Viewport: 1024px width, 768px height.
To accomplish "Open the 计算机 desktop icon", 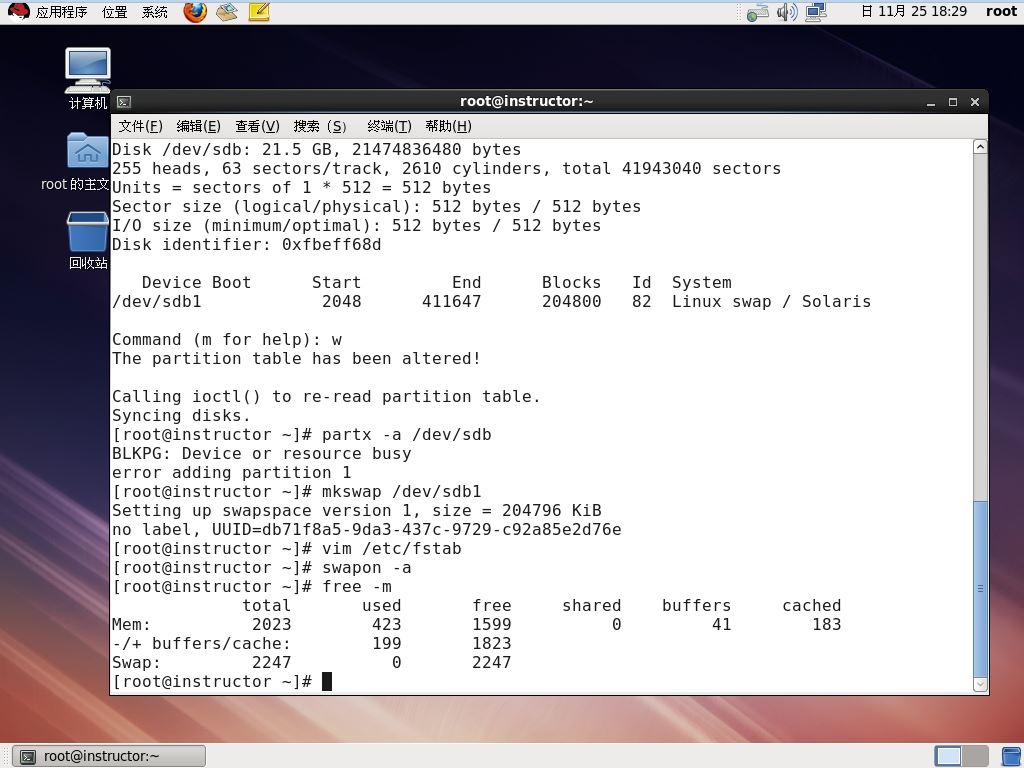I will click(88, 78).
